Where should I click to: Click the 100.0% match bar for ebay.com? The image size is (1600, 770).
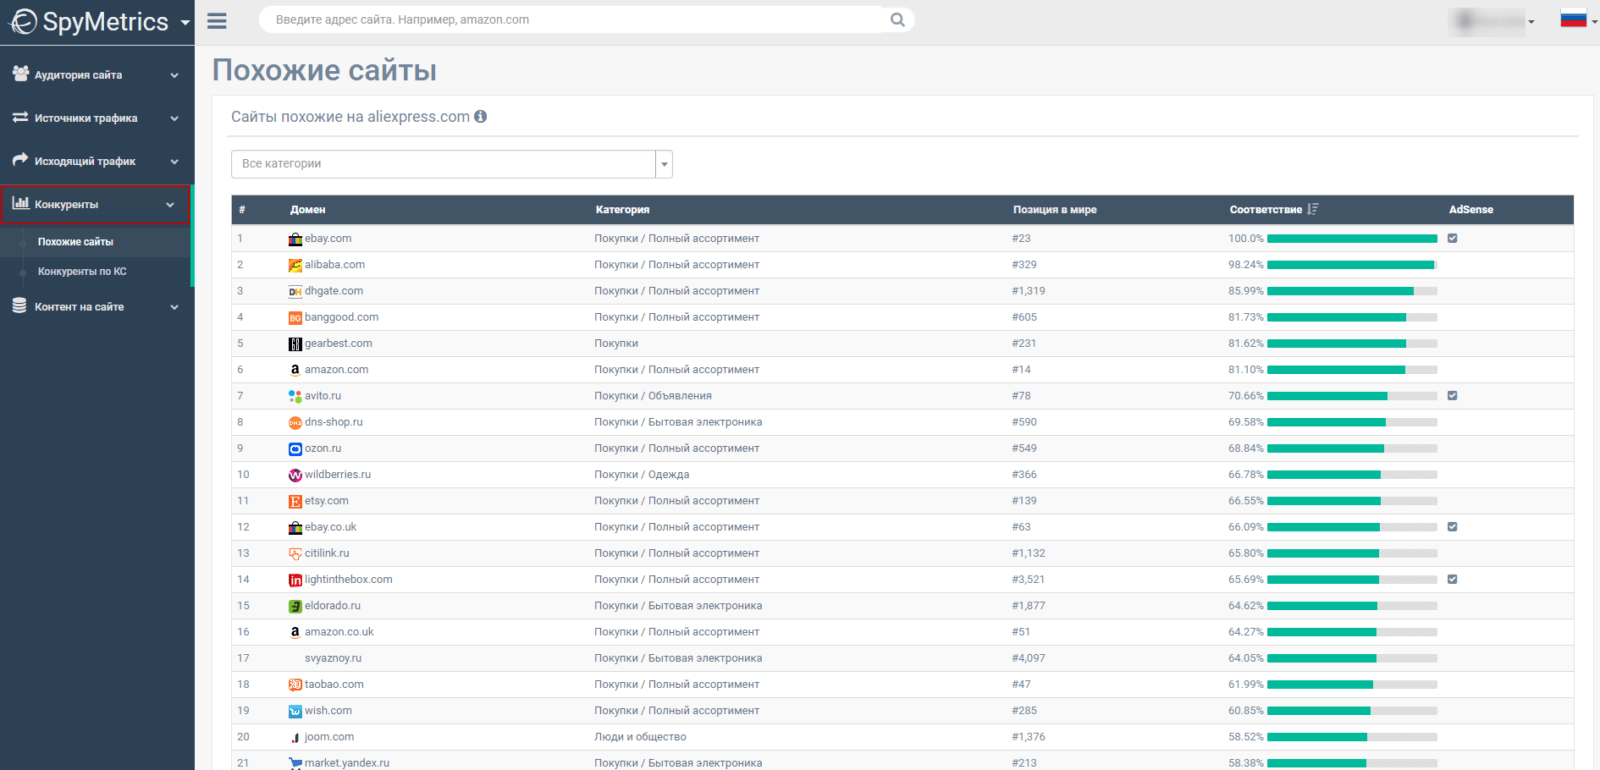[1352, 239]
